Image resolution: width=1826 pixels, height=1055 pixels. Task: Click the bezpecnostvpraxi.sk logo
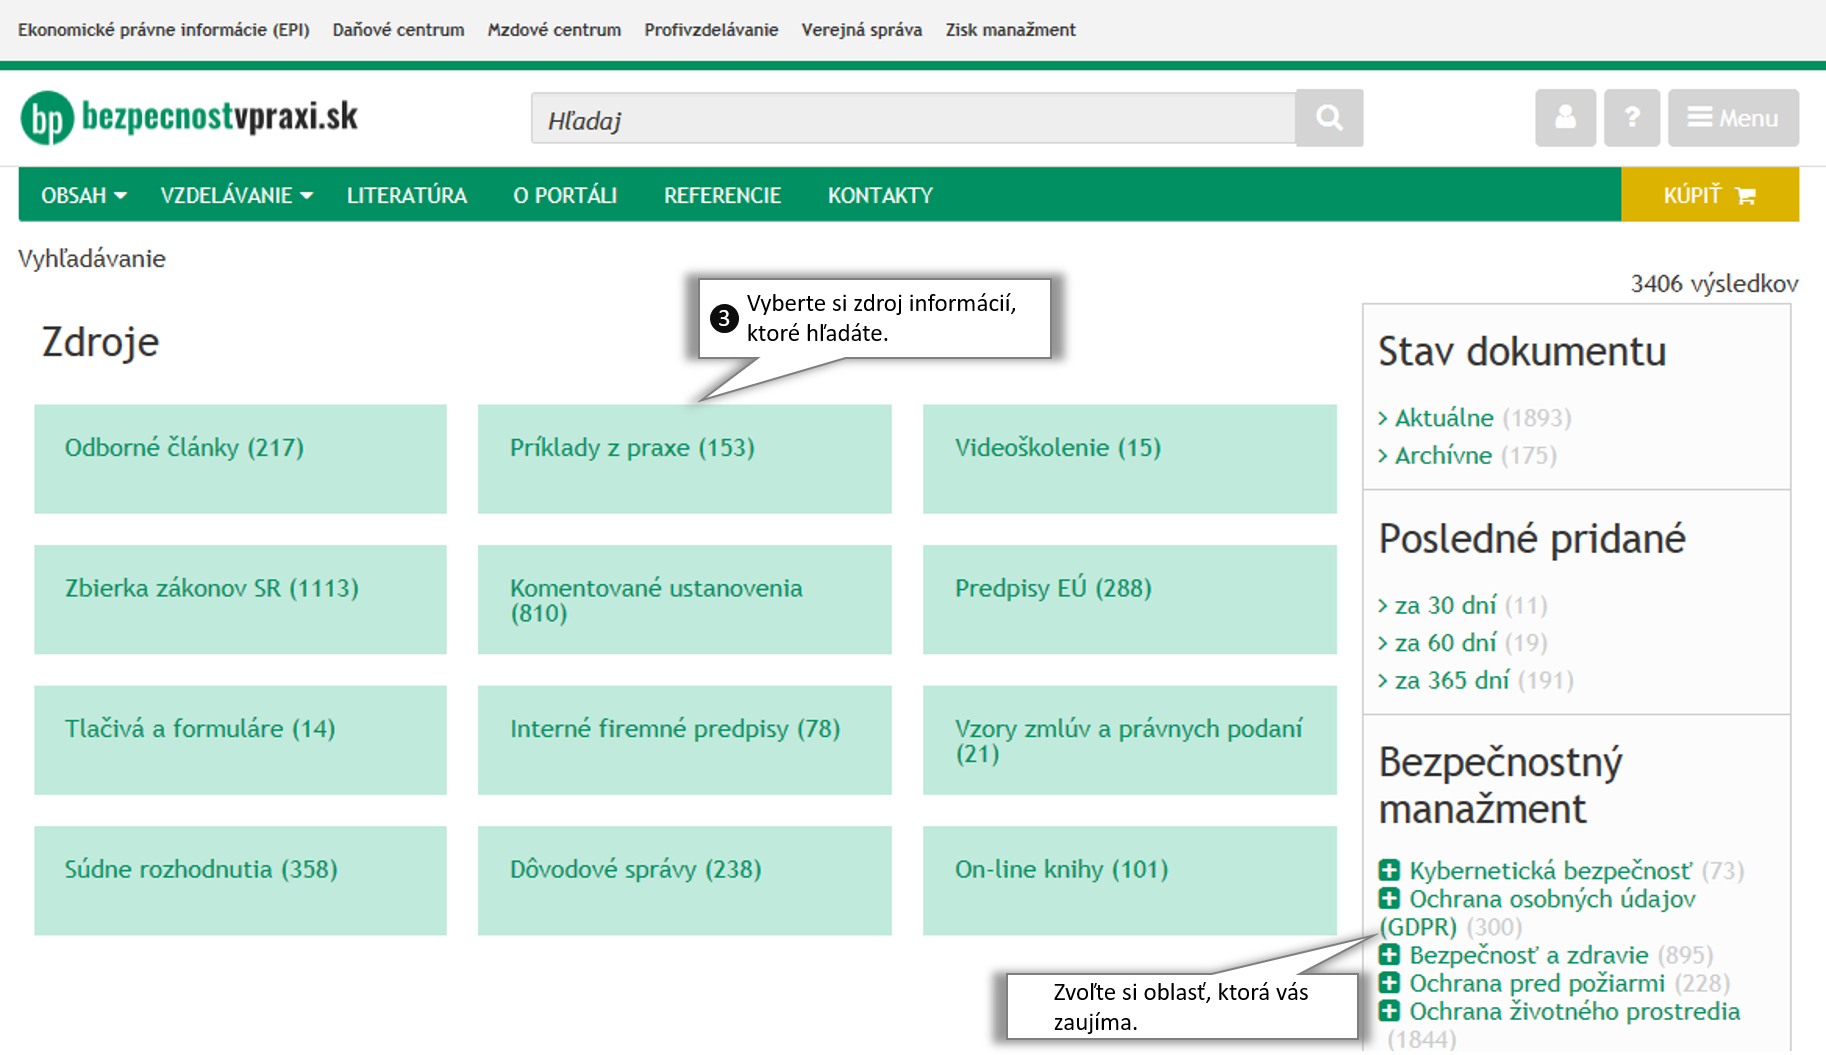click(x=190, y=118)
